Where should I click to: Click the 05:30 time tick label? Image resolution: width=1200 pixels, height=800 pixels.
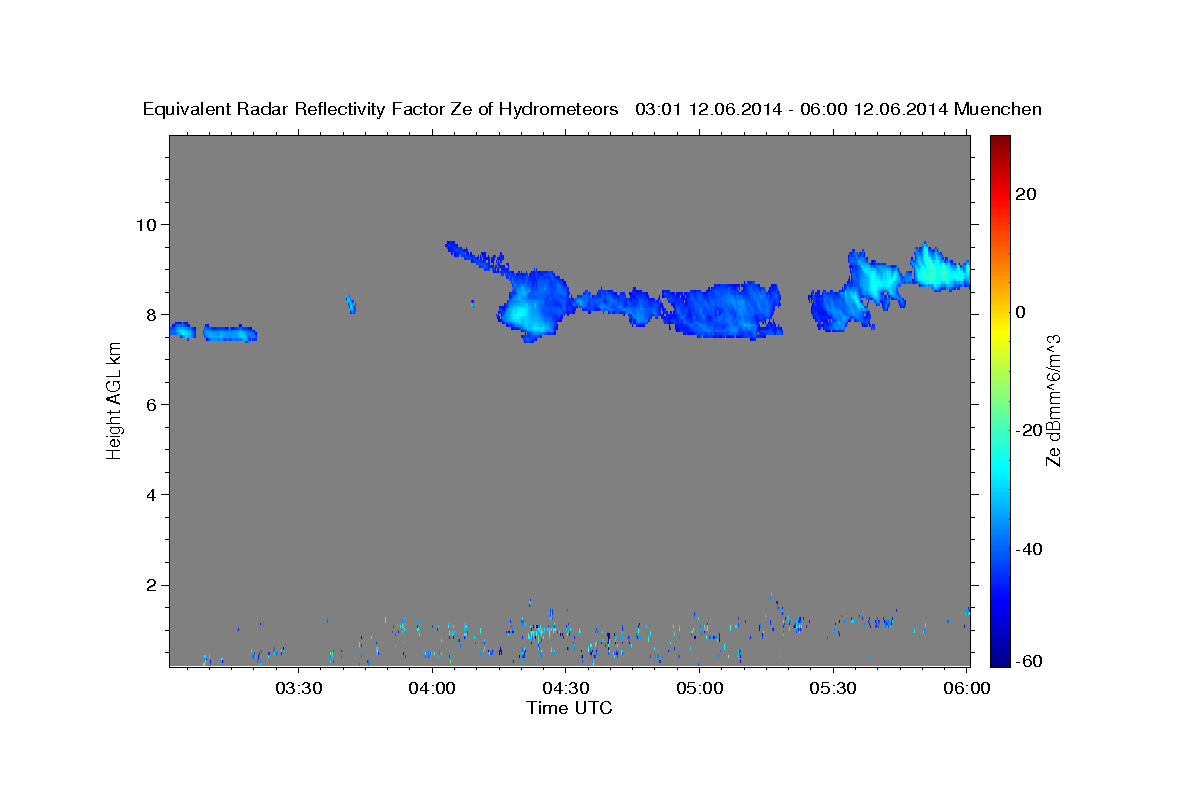click(x=834, y=688)
